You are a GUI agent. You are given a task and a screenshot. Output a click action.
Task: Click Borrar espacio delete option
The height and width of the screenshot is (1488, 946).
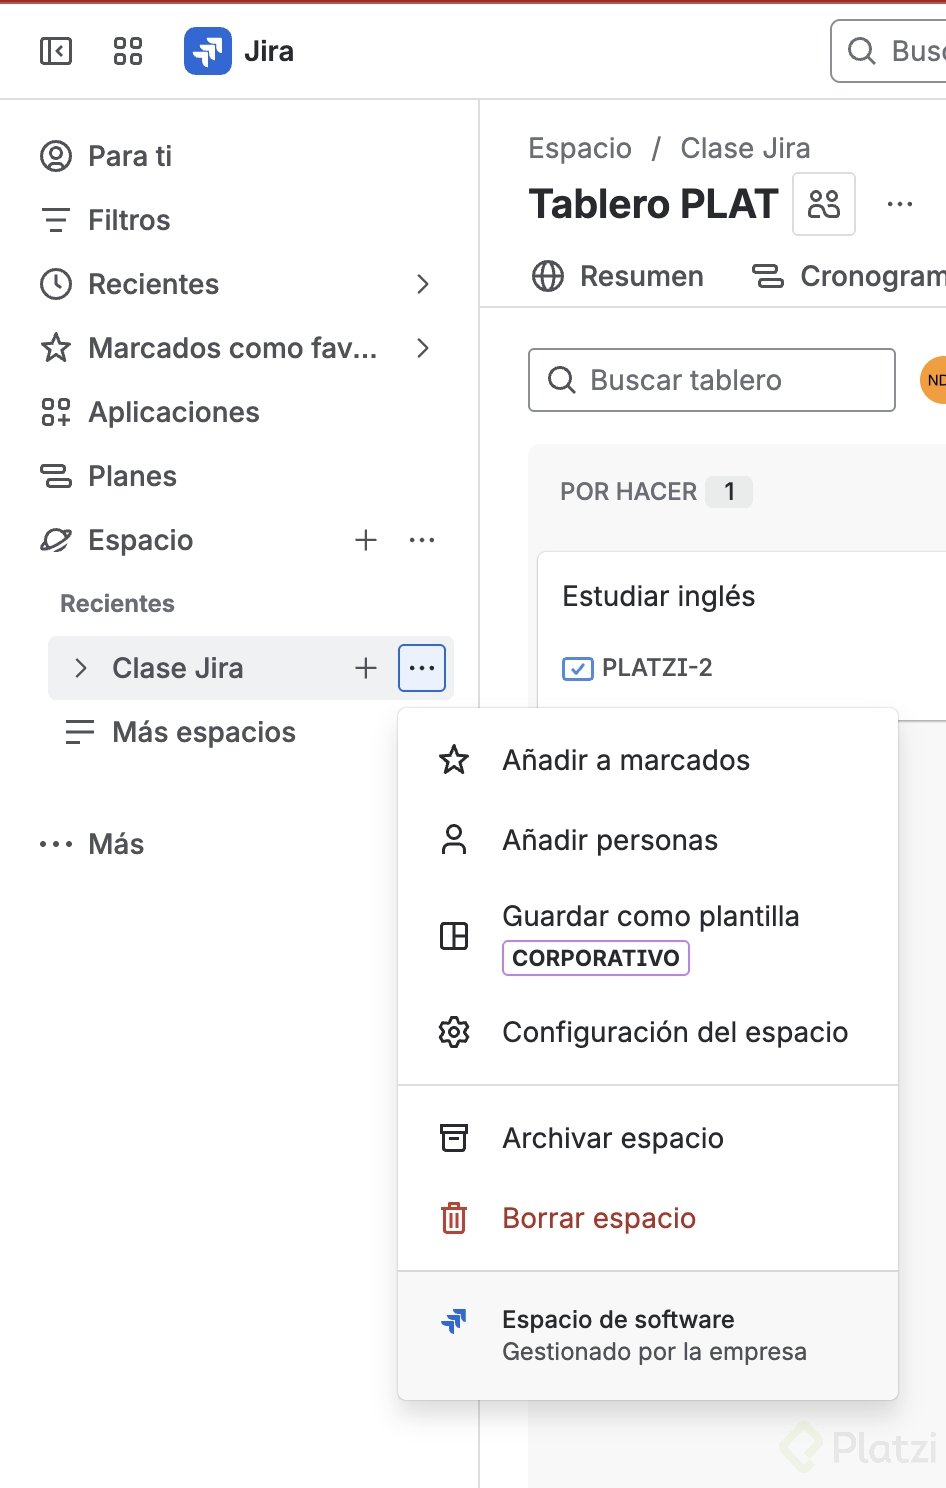coord(598,1218)
